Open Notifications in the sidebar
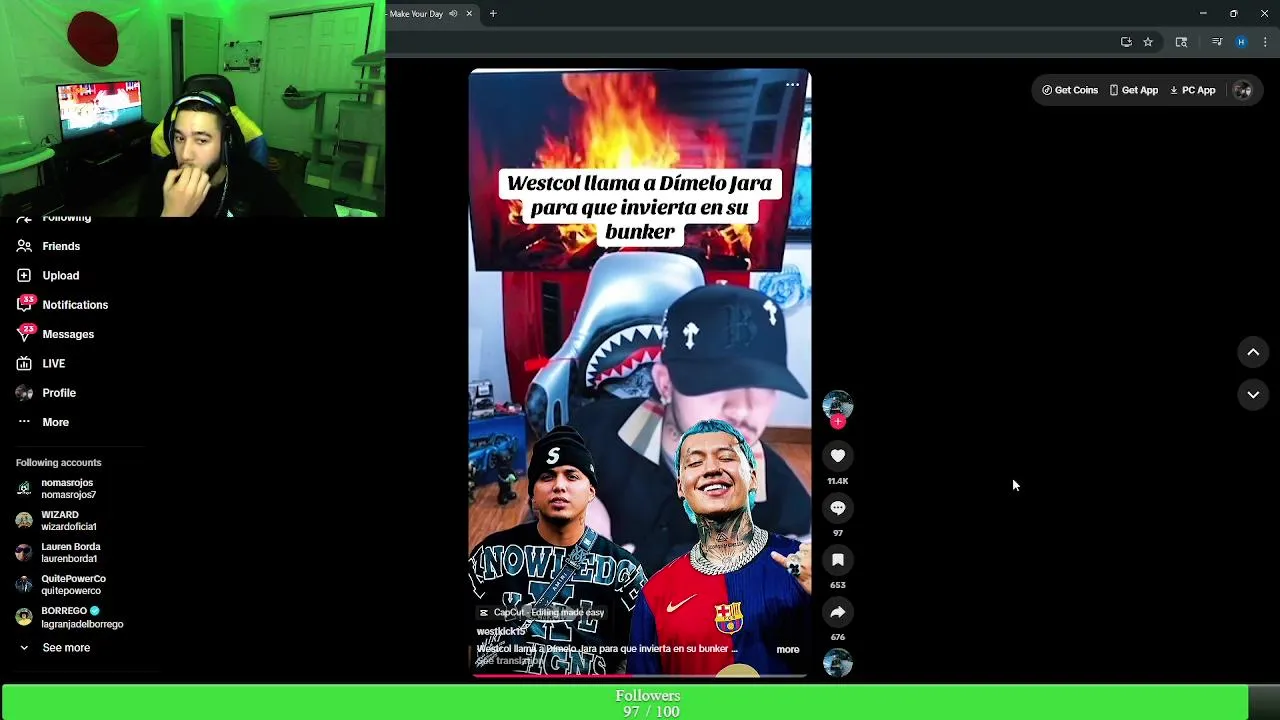This screenshot has width=1280, height=720. point(75,305)
